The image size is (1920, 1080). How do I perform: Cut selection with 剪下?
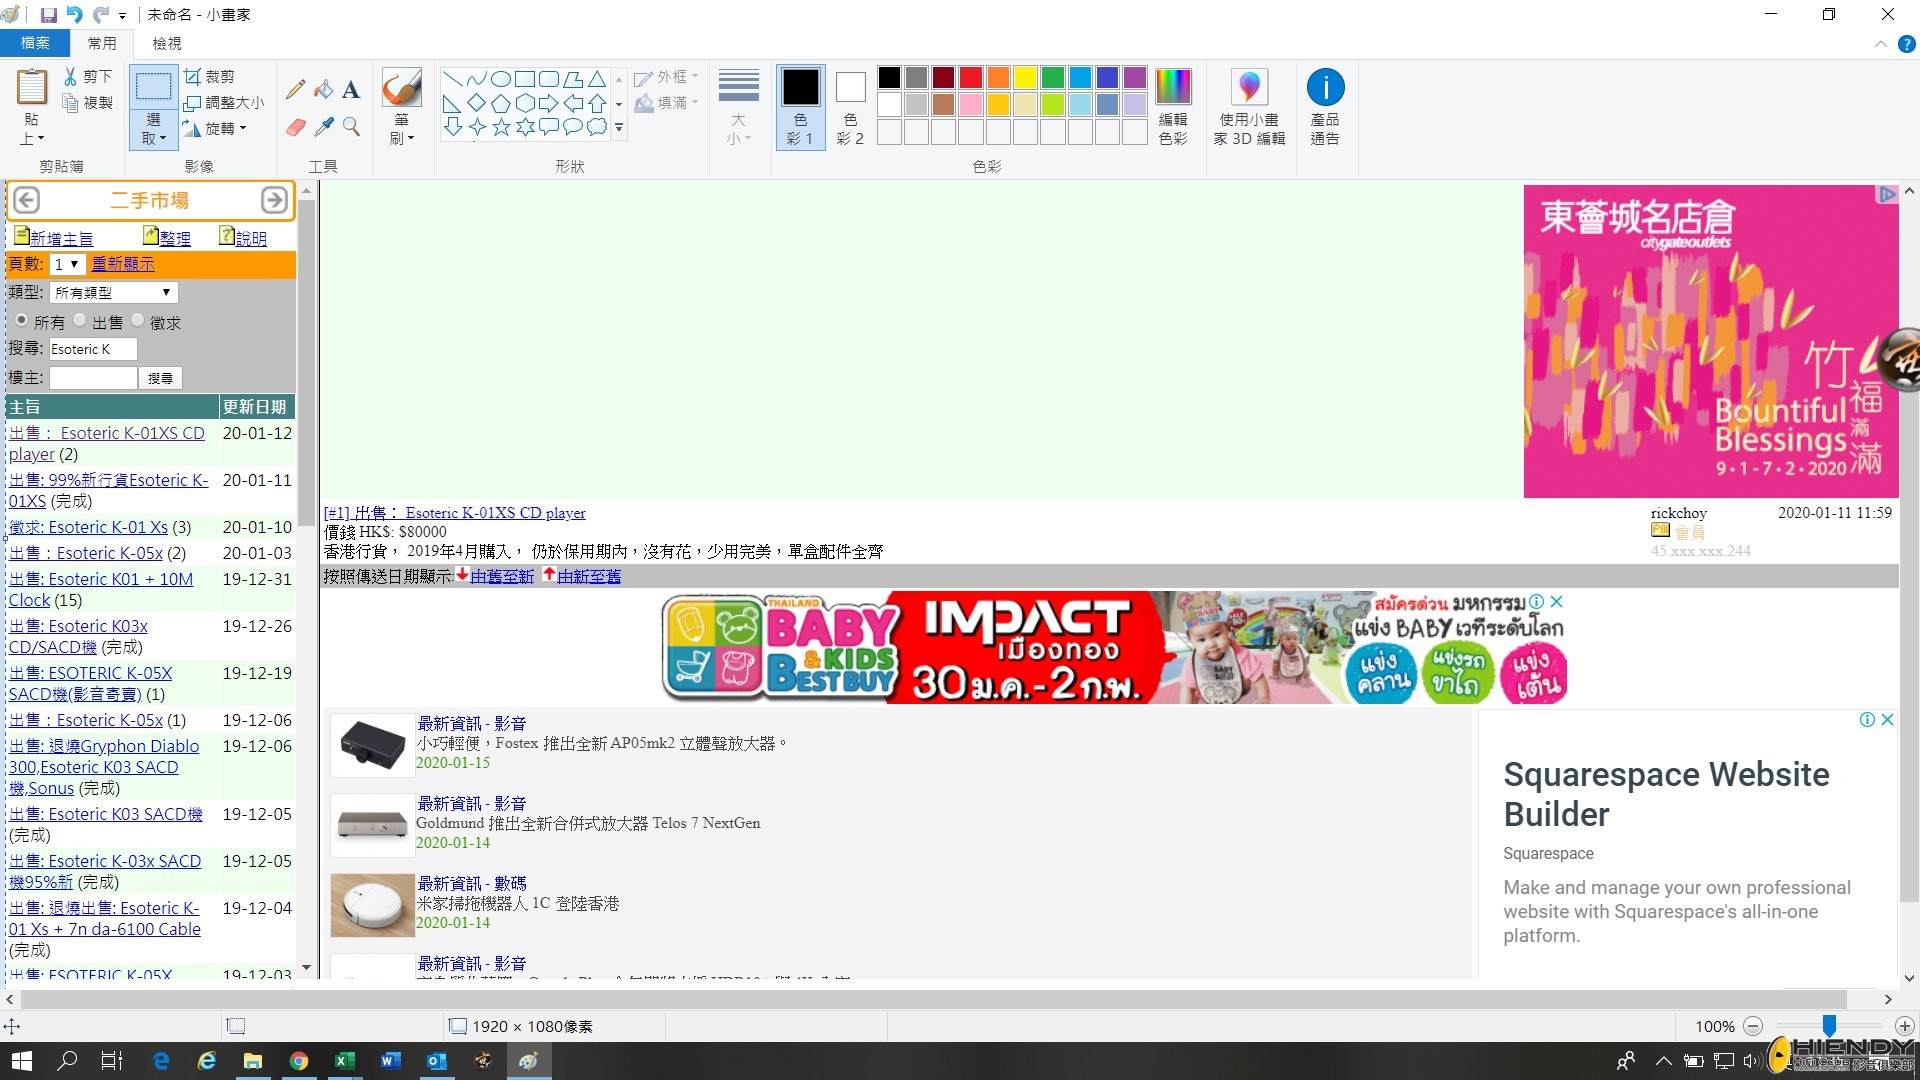88,77
